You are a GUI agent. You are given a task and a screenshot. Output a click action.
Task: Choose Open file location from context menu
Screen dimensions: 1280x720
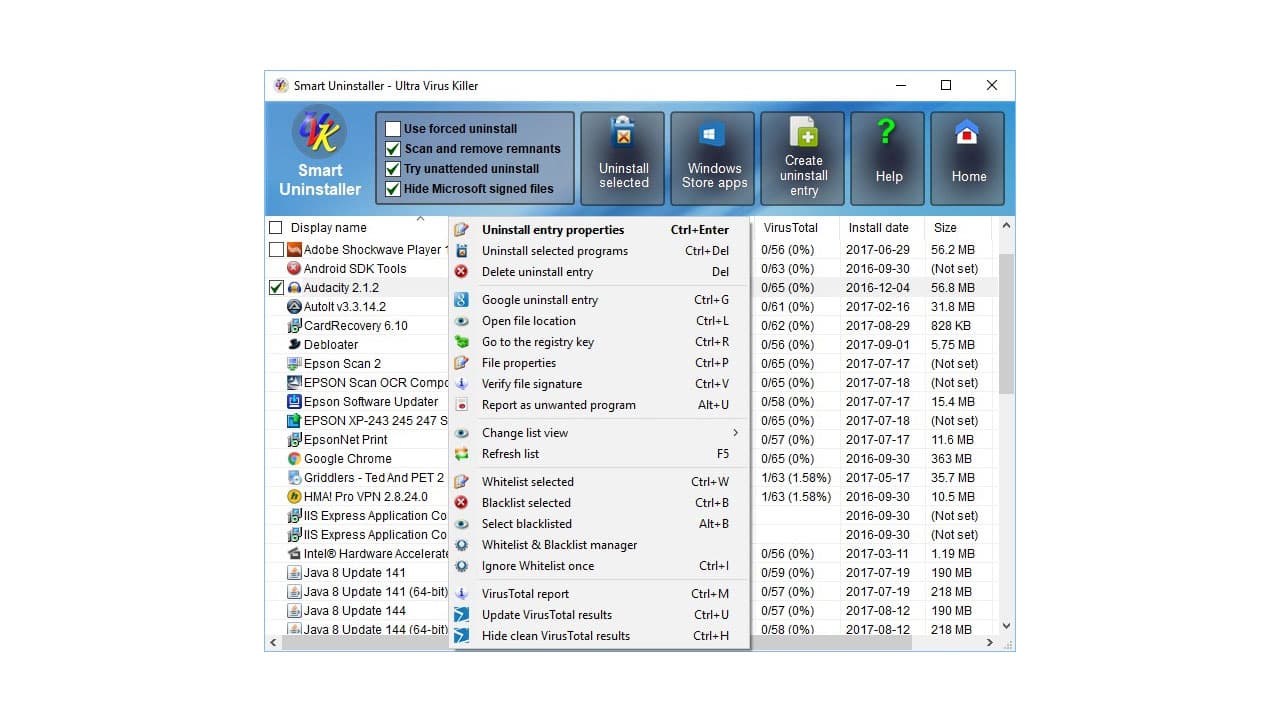pos(528,321)
